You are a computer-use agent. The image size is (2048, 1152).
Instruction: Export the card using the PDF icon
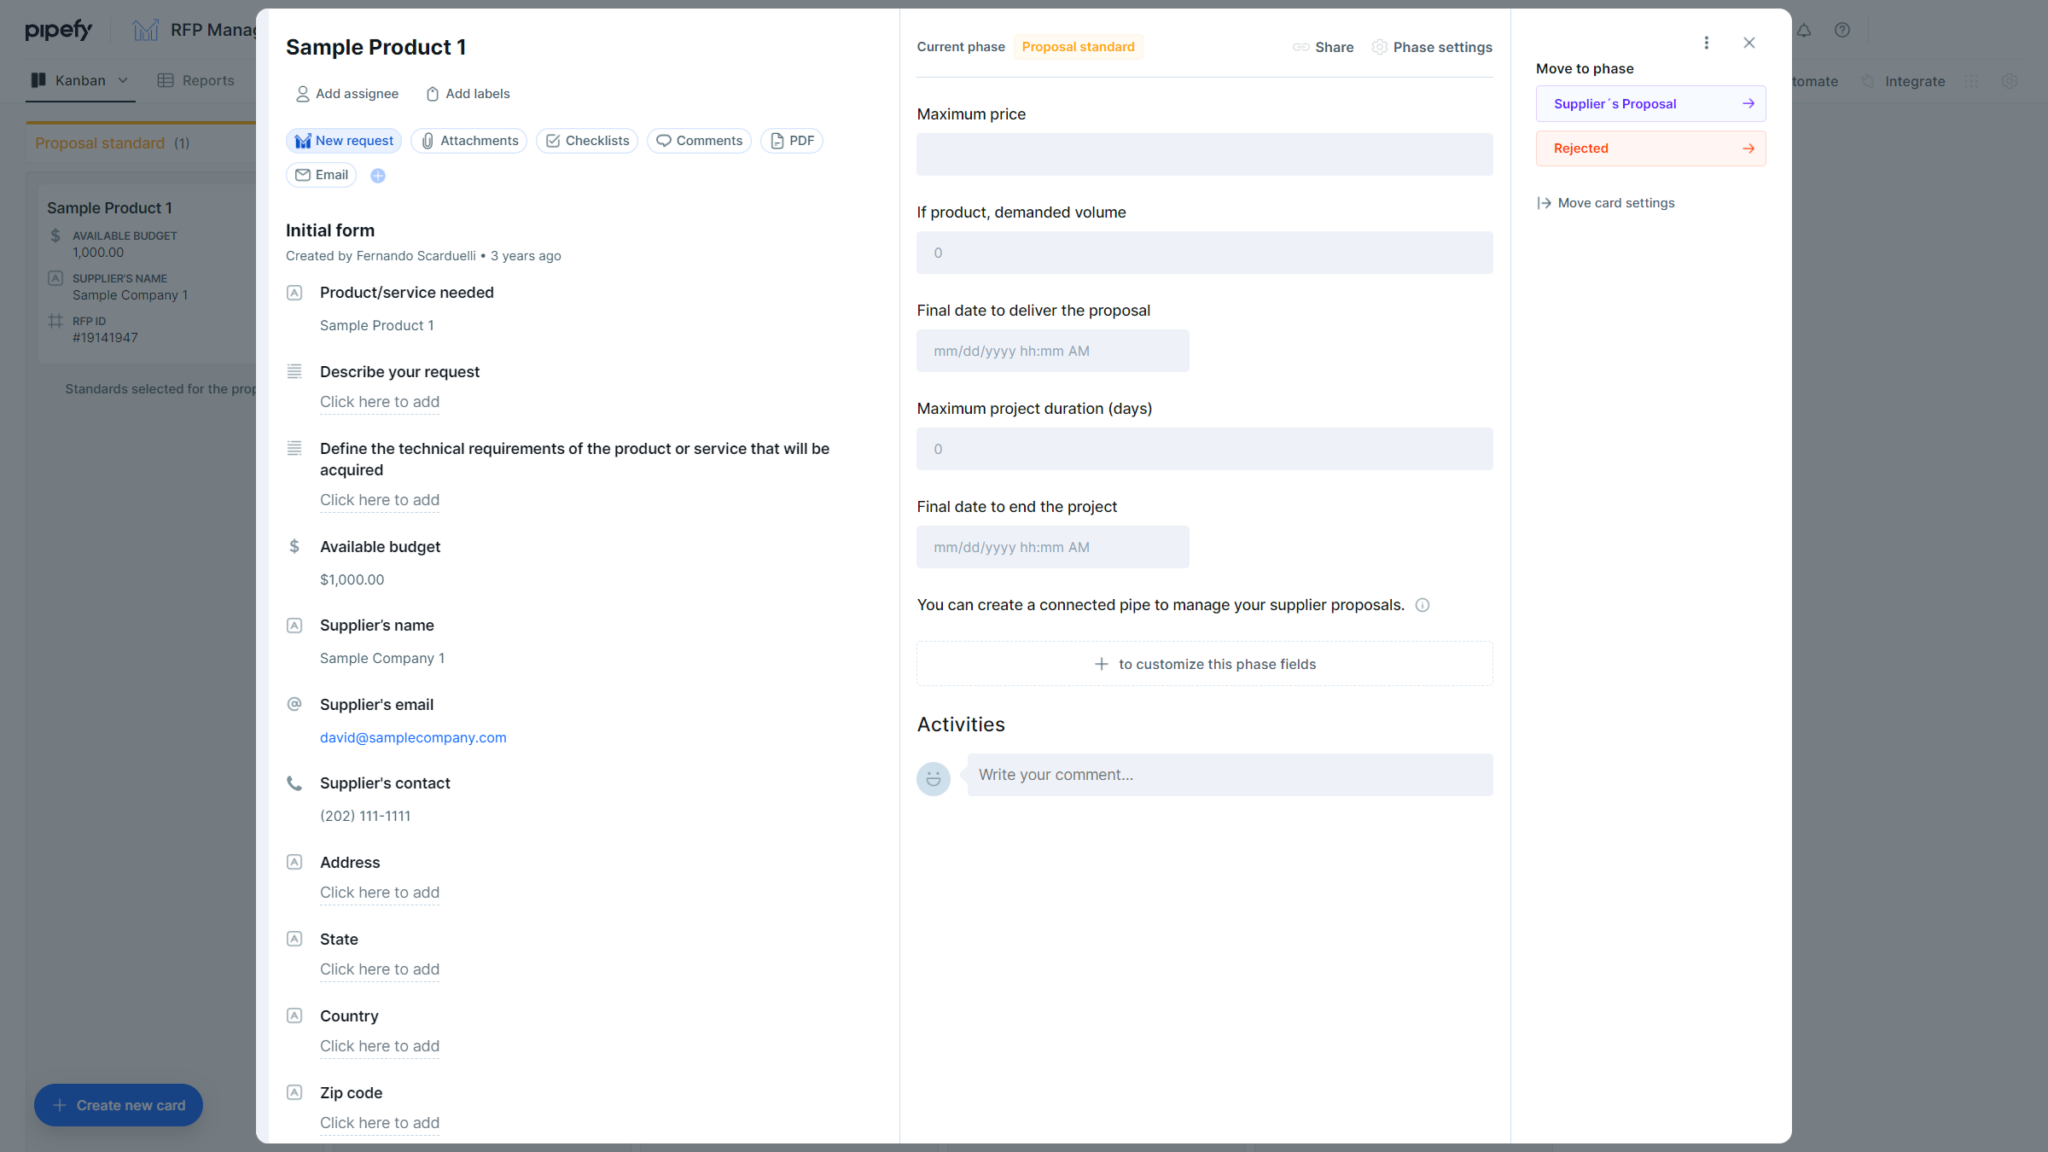click(x=775, y=140)
